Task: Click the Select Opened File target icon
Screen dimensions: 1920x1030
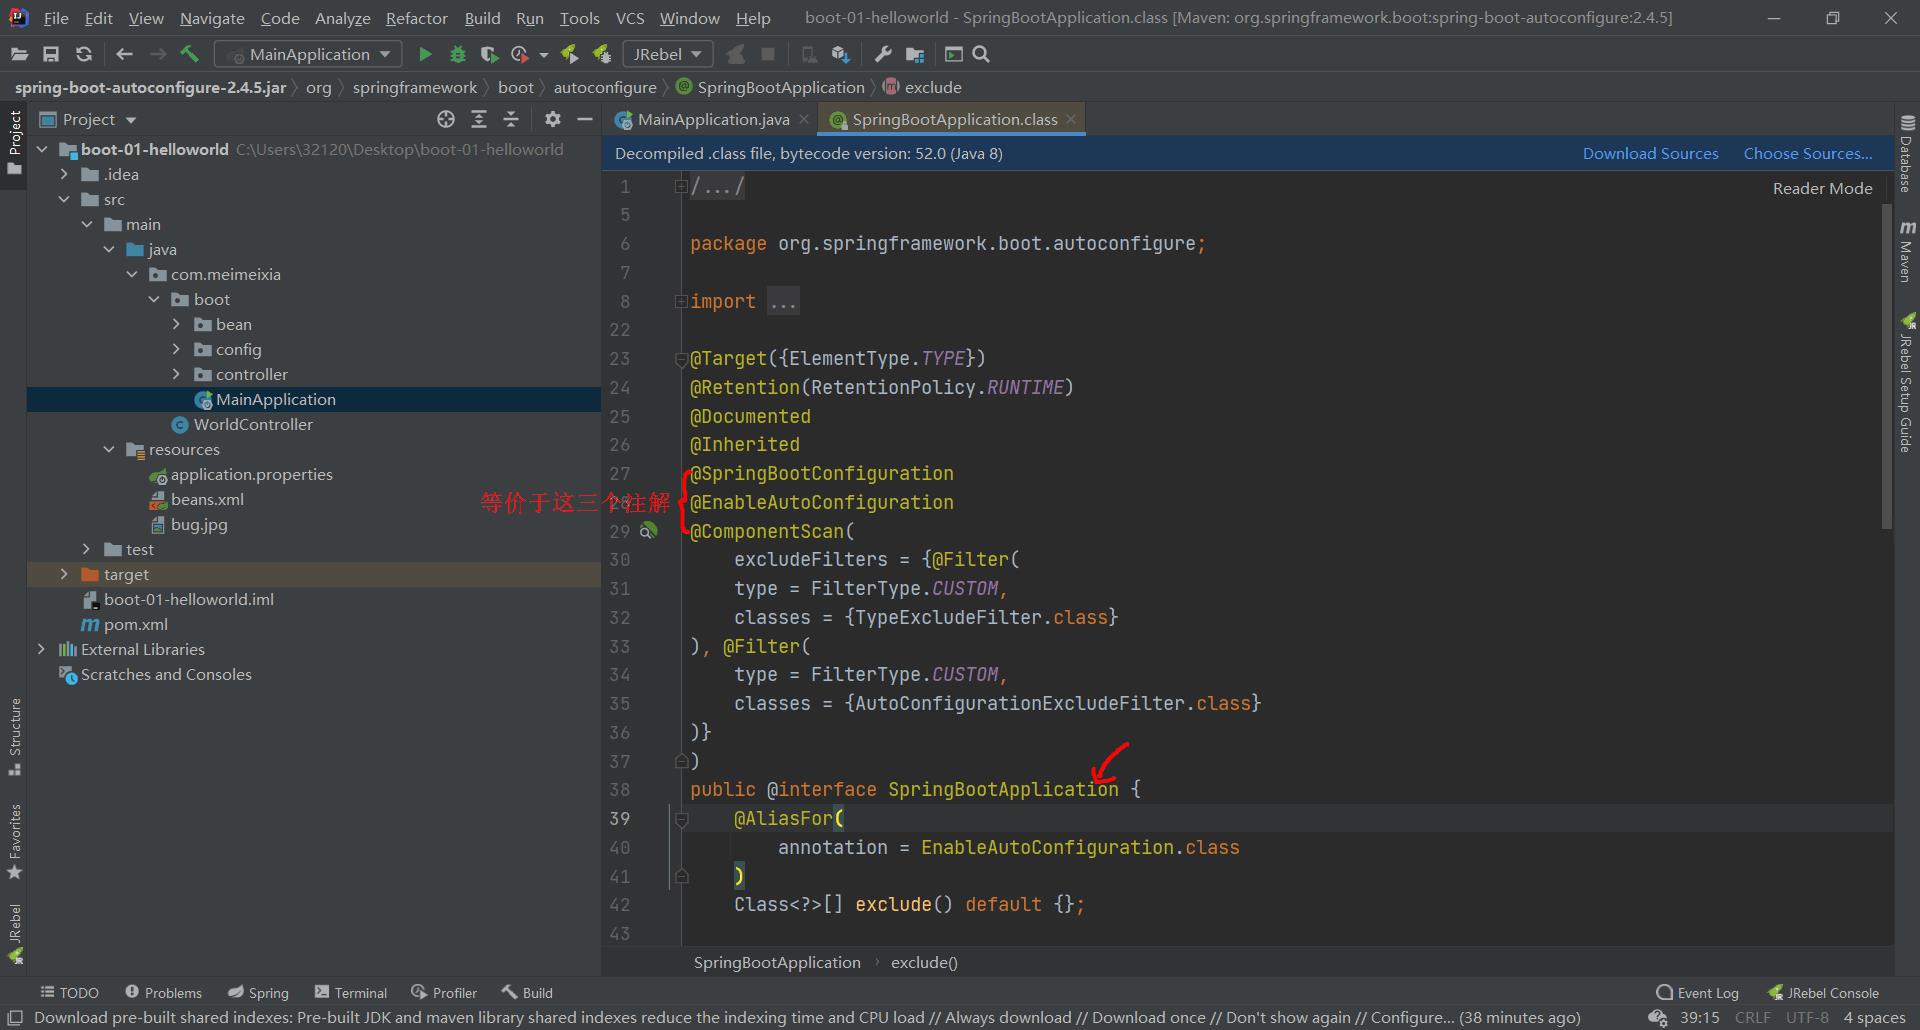Action: click(446, 119)
